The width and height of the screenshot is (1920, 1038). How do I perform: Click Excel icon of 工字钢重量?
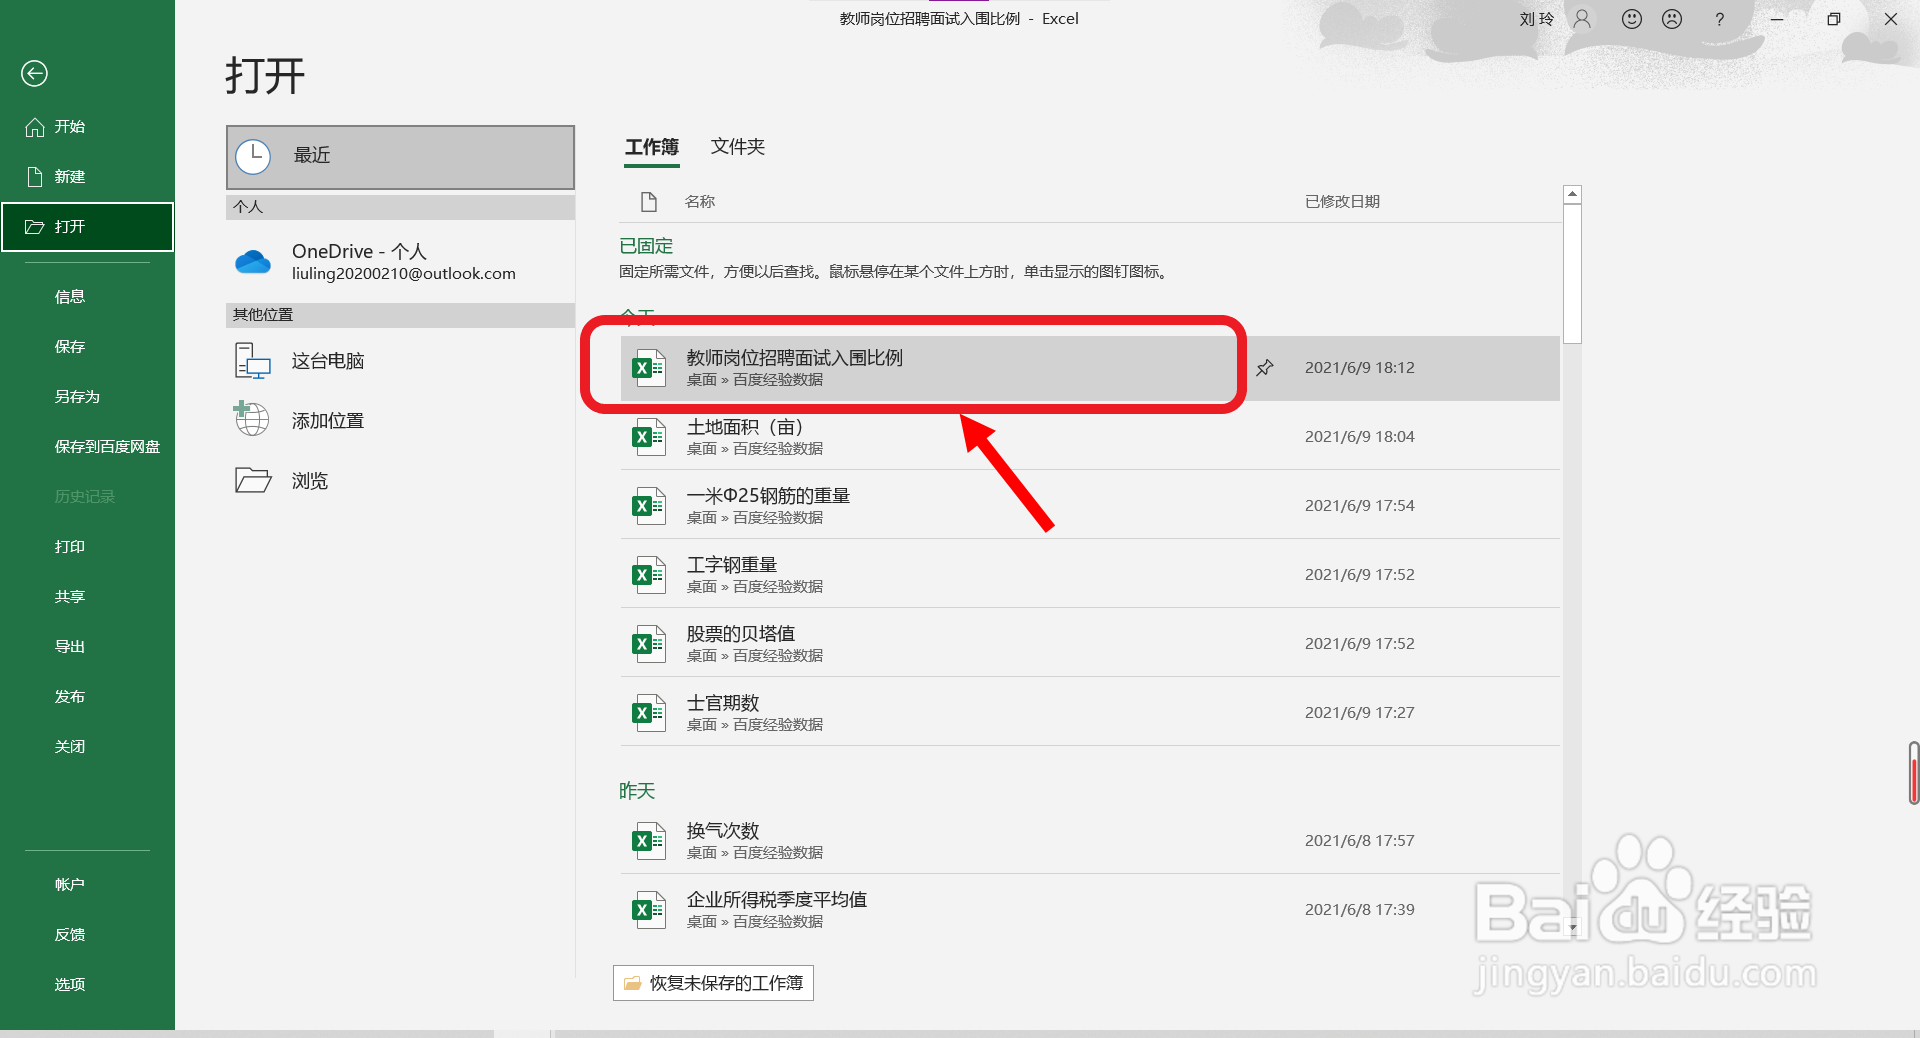point(649,575)
